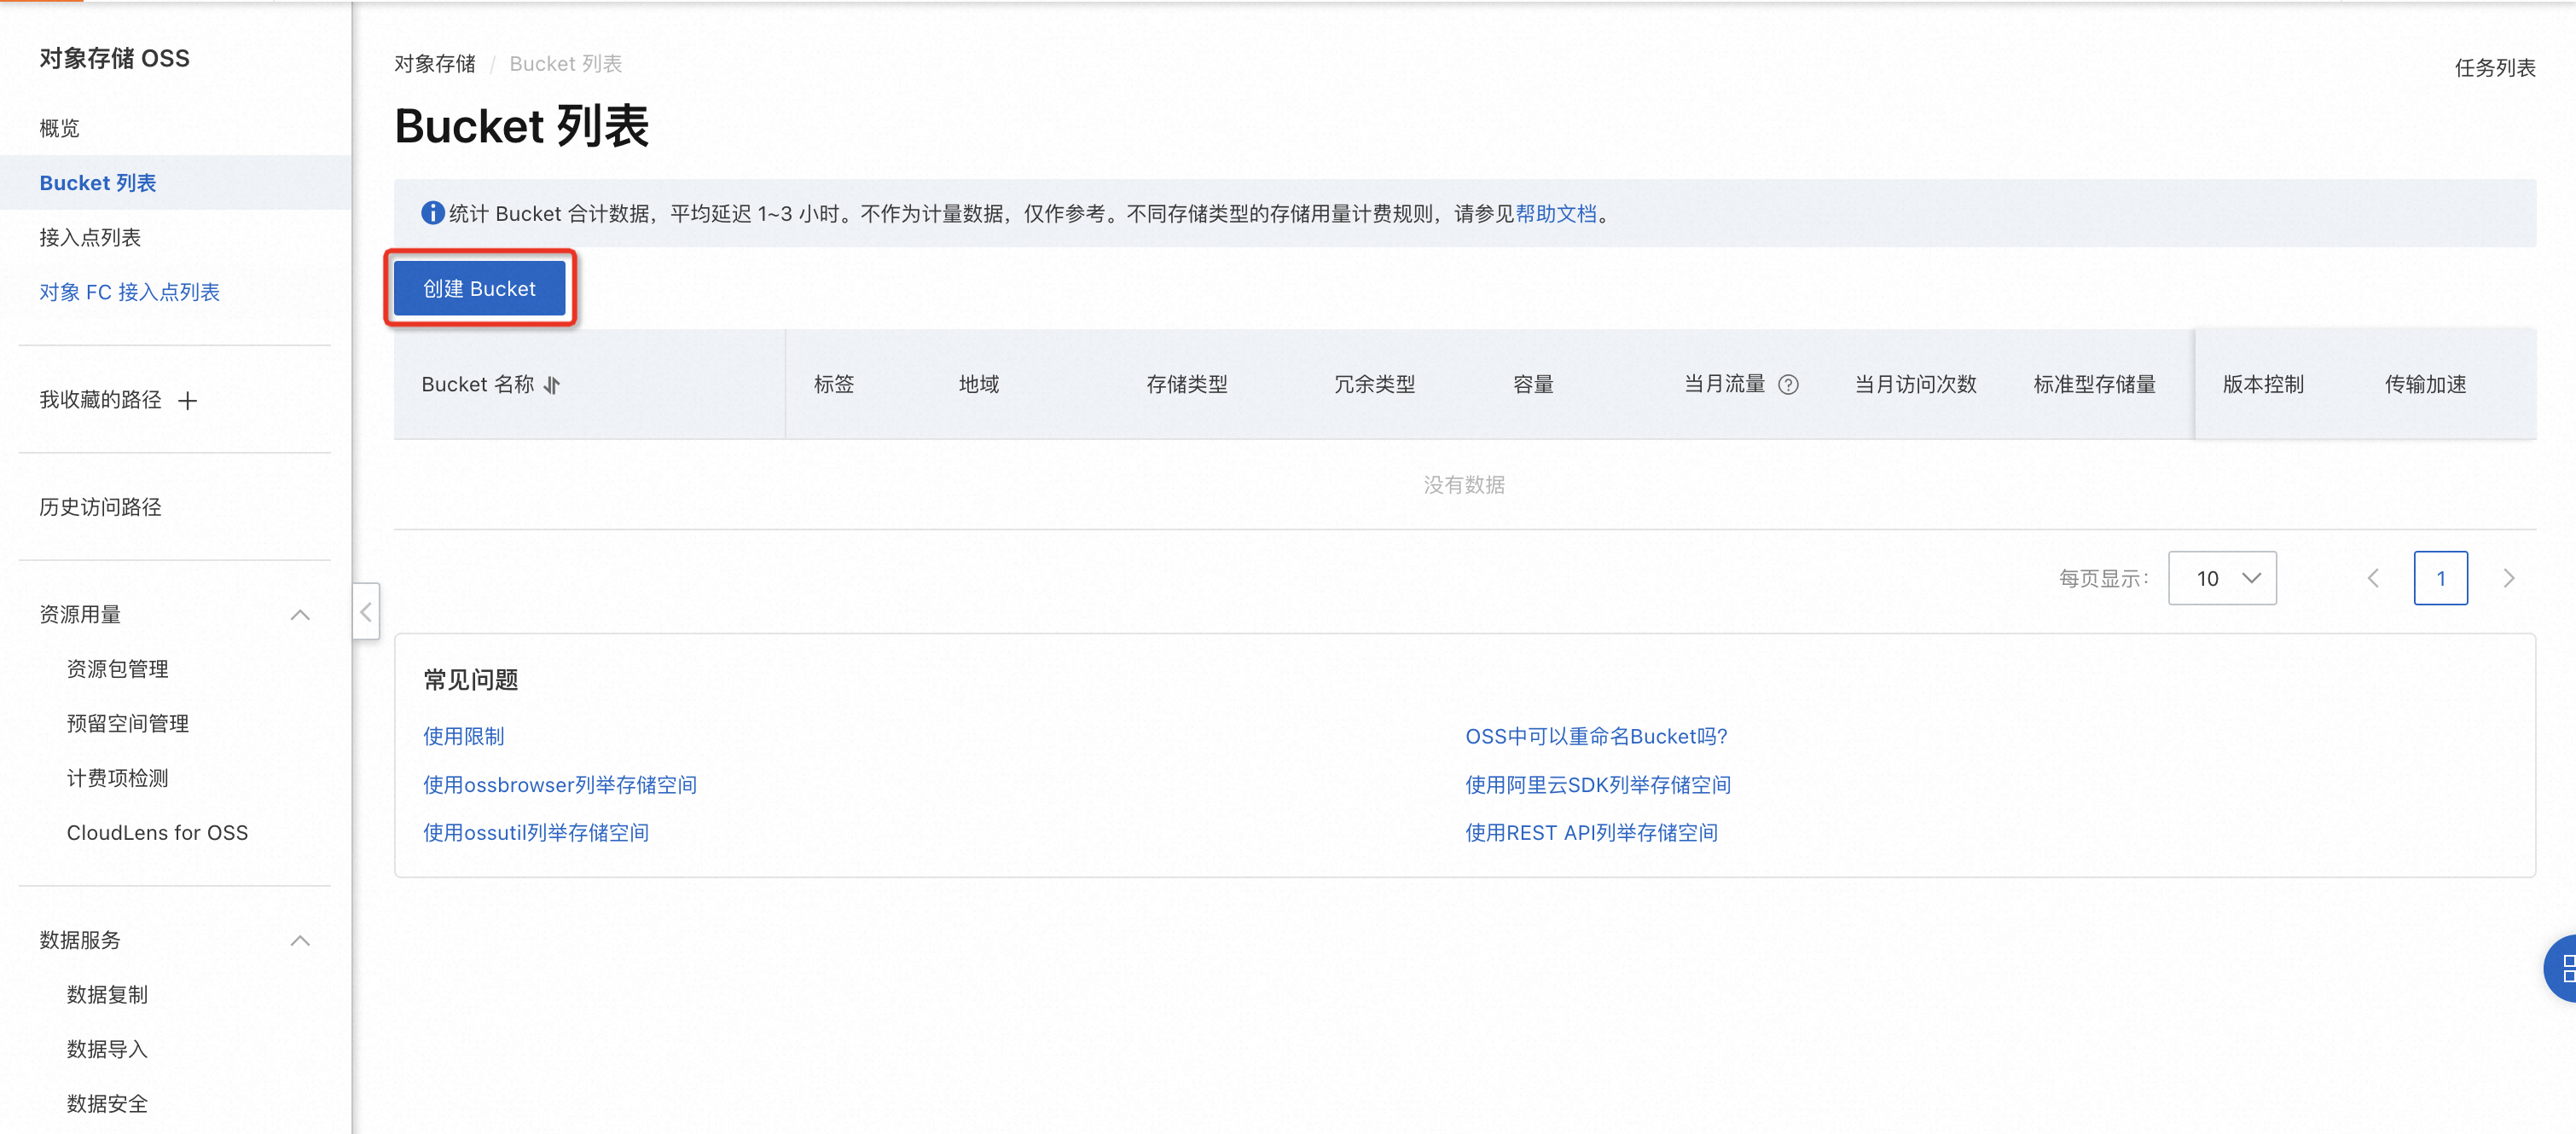The width and height of the screenshot is (2576, 1134).
Task: Open the floating blue grid widget
Action: coord(2563,968)
